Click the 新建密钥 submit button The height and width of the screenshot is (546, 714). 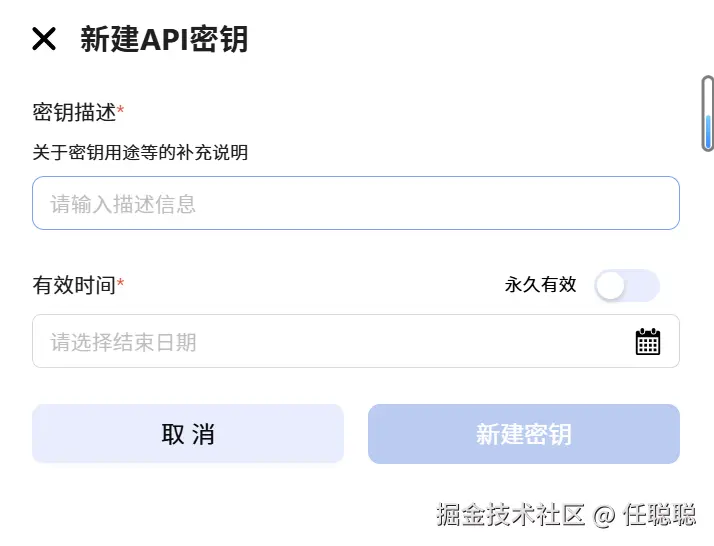click(x=523, y=434)
